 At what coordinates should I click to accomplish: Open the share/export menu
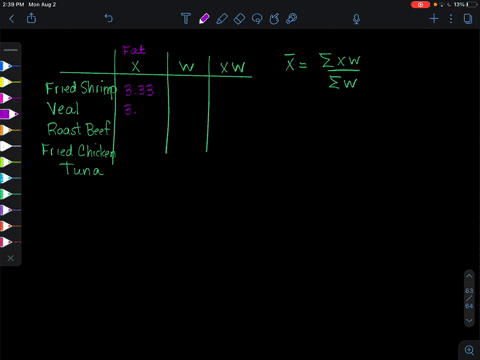pyautogui.click(x=31, y=18)
